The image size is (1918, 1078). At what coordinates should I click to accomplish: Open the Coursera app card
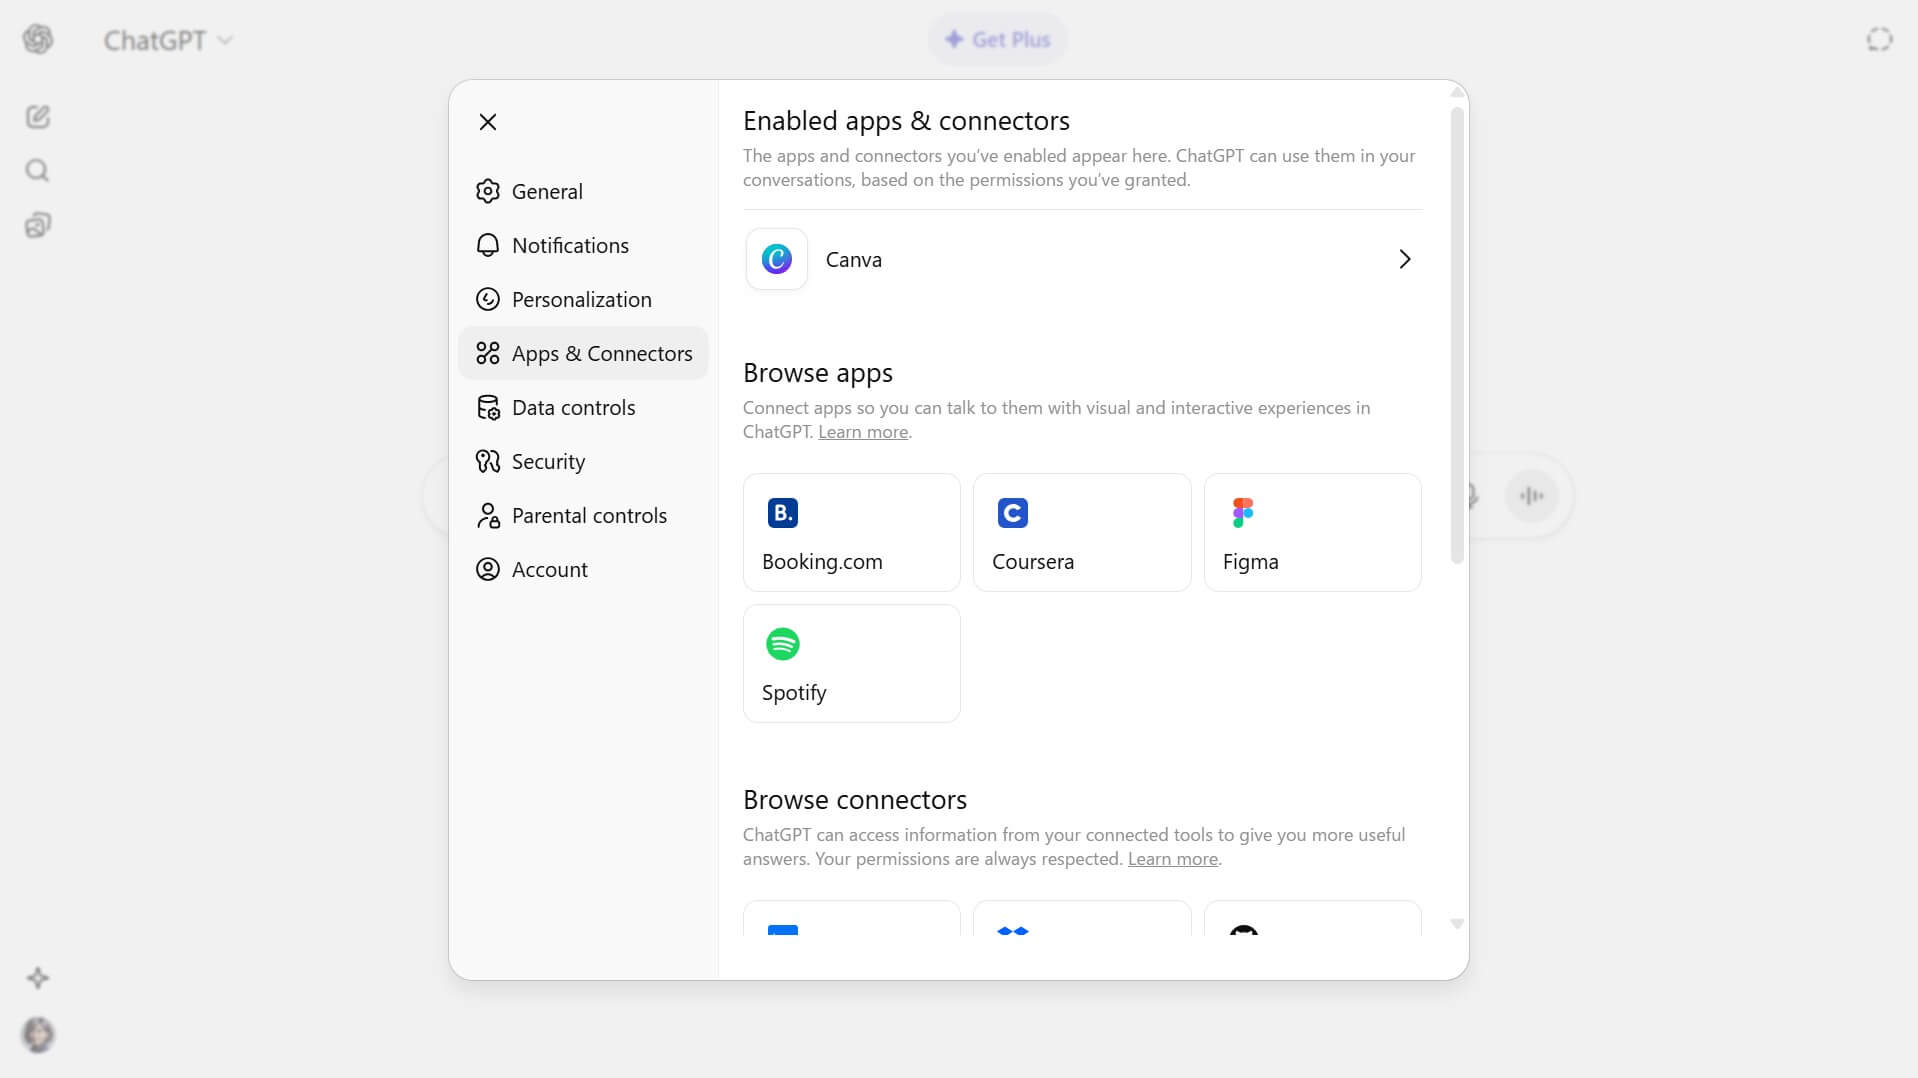[1081, 532]
